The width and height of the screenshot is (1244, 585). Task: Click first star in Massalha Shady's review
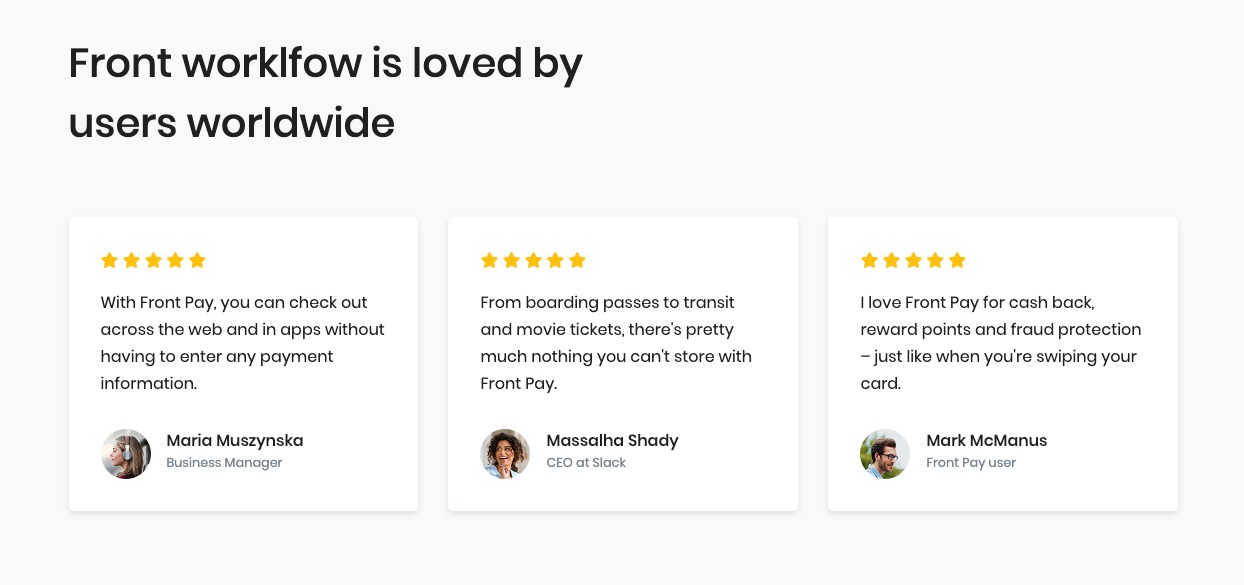[489, 260]
